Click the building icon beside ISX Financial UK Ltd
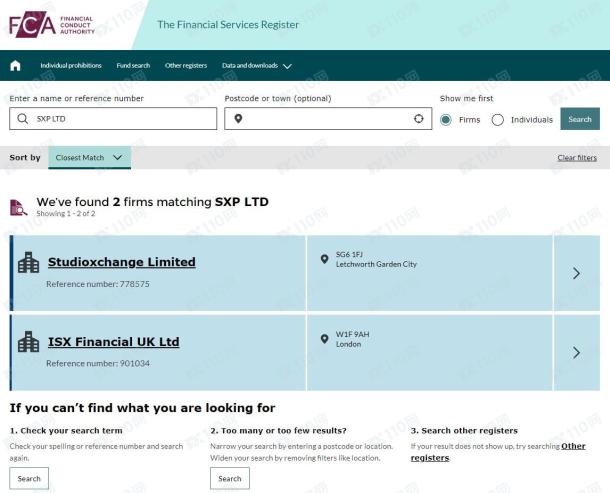610x493 pixels. (28, 342)
